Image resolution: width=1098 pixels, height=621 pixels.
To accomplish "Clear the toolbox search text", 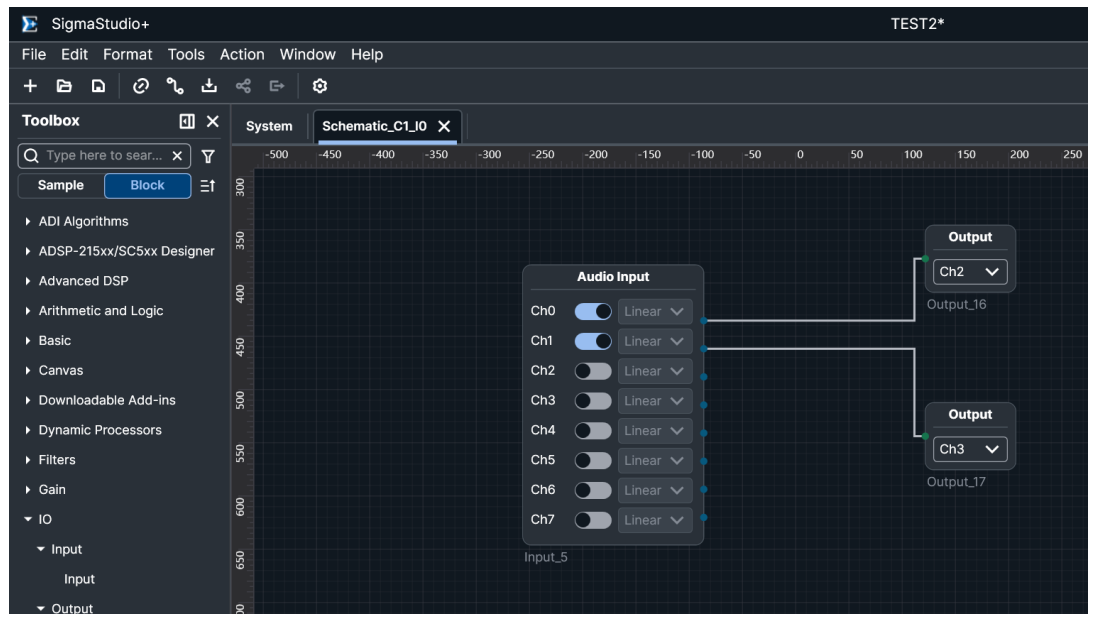I will (x=177, y=155).
